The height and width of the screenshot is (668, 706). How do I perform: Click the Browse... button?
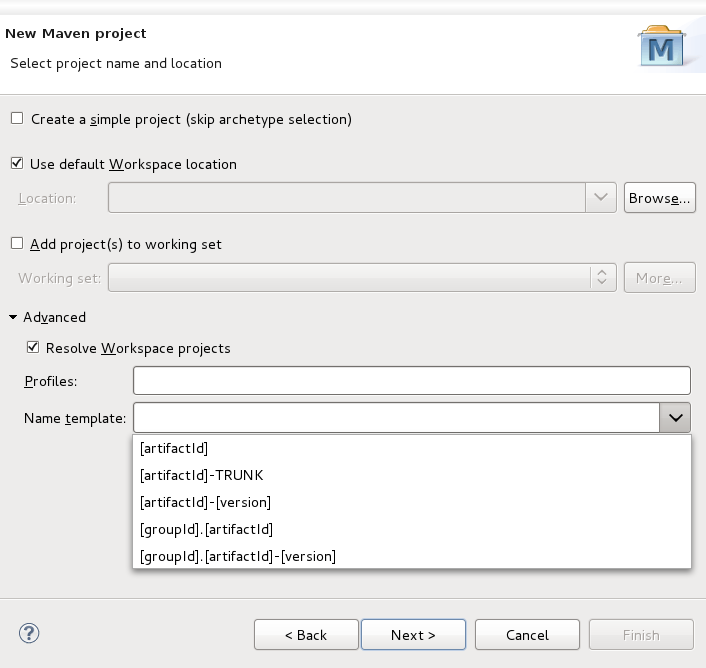[659, 198]
